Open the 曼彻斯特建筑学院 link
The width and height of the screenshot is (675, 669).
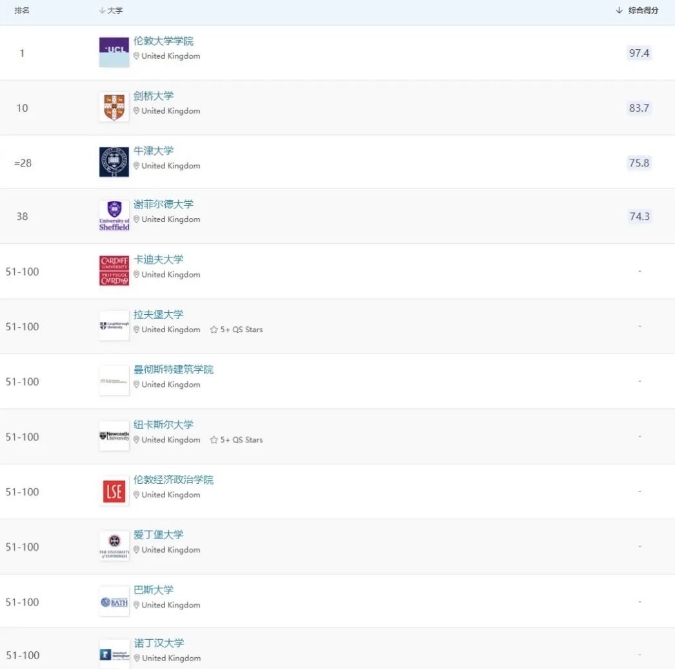coord(173,369)
